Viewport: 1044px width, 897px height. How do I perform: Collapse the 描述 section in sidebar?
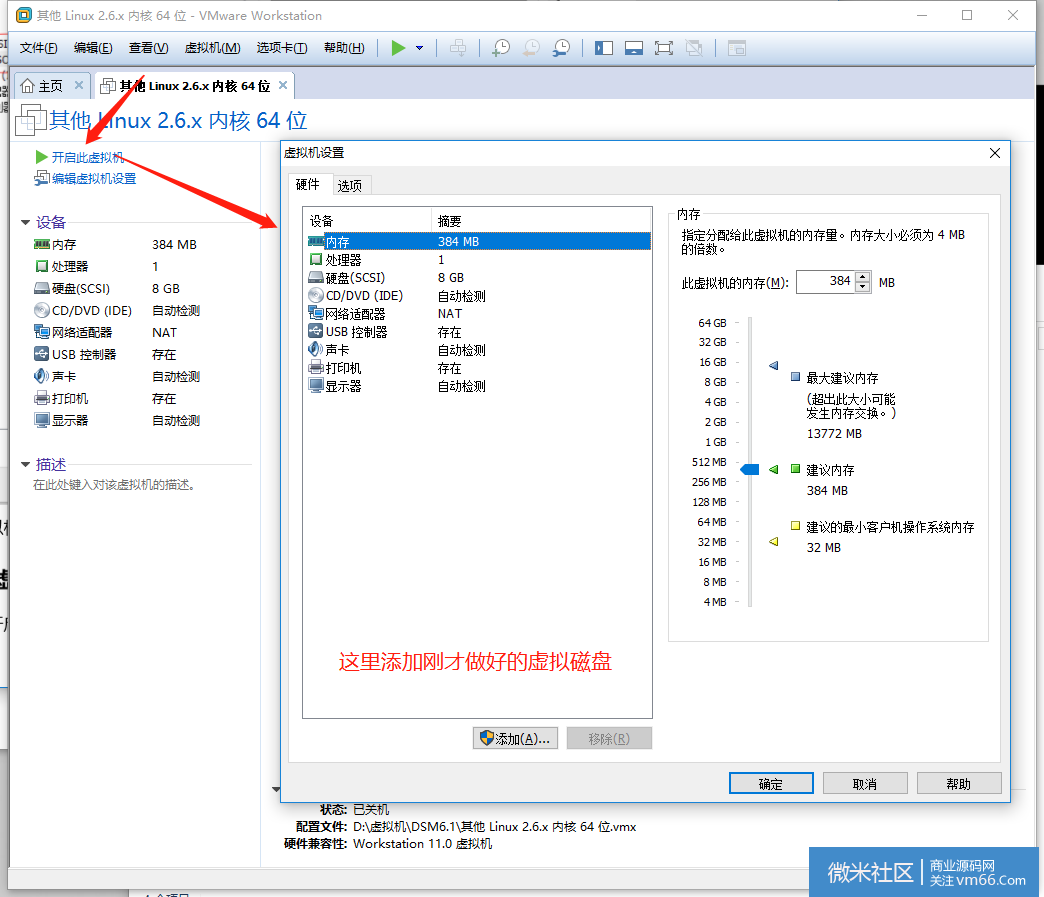click(25, 464)
